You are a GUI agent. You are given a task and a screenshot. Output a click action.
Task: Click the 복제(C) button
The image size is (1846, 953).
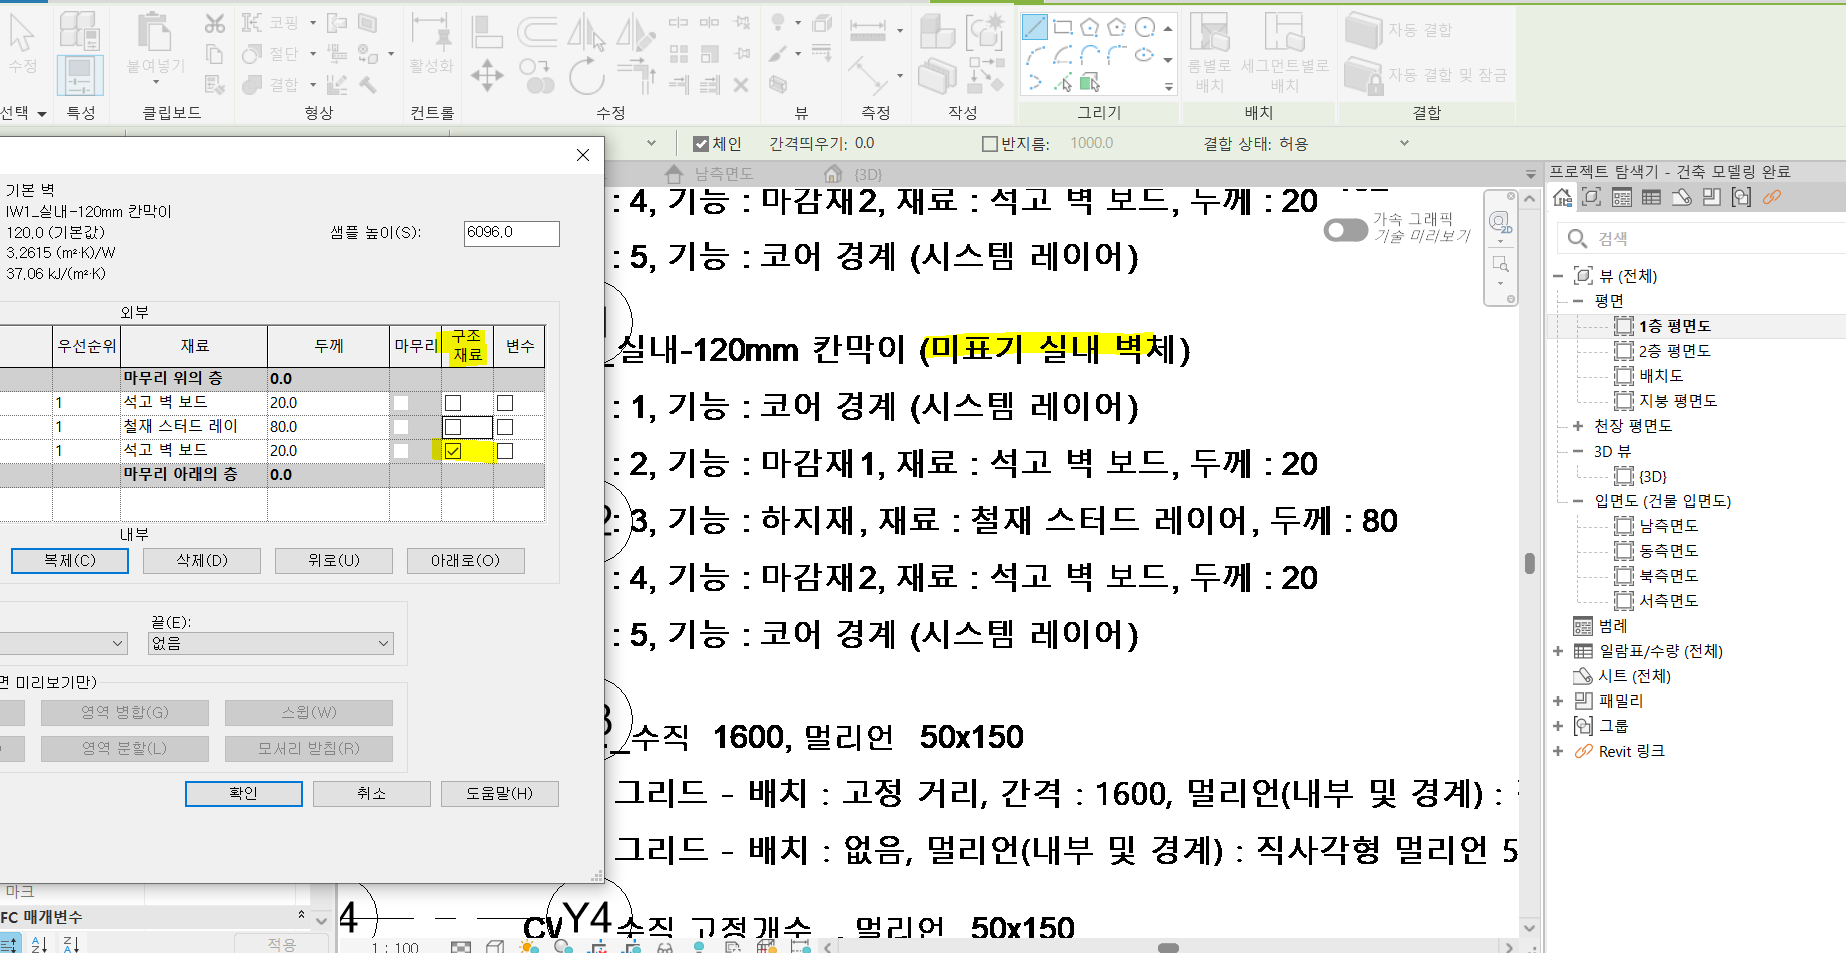[x=70, y=561]
